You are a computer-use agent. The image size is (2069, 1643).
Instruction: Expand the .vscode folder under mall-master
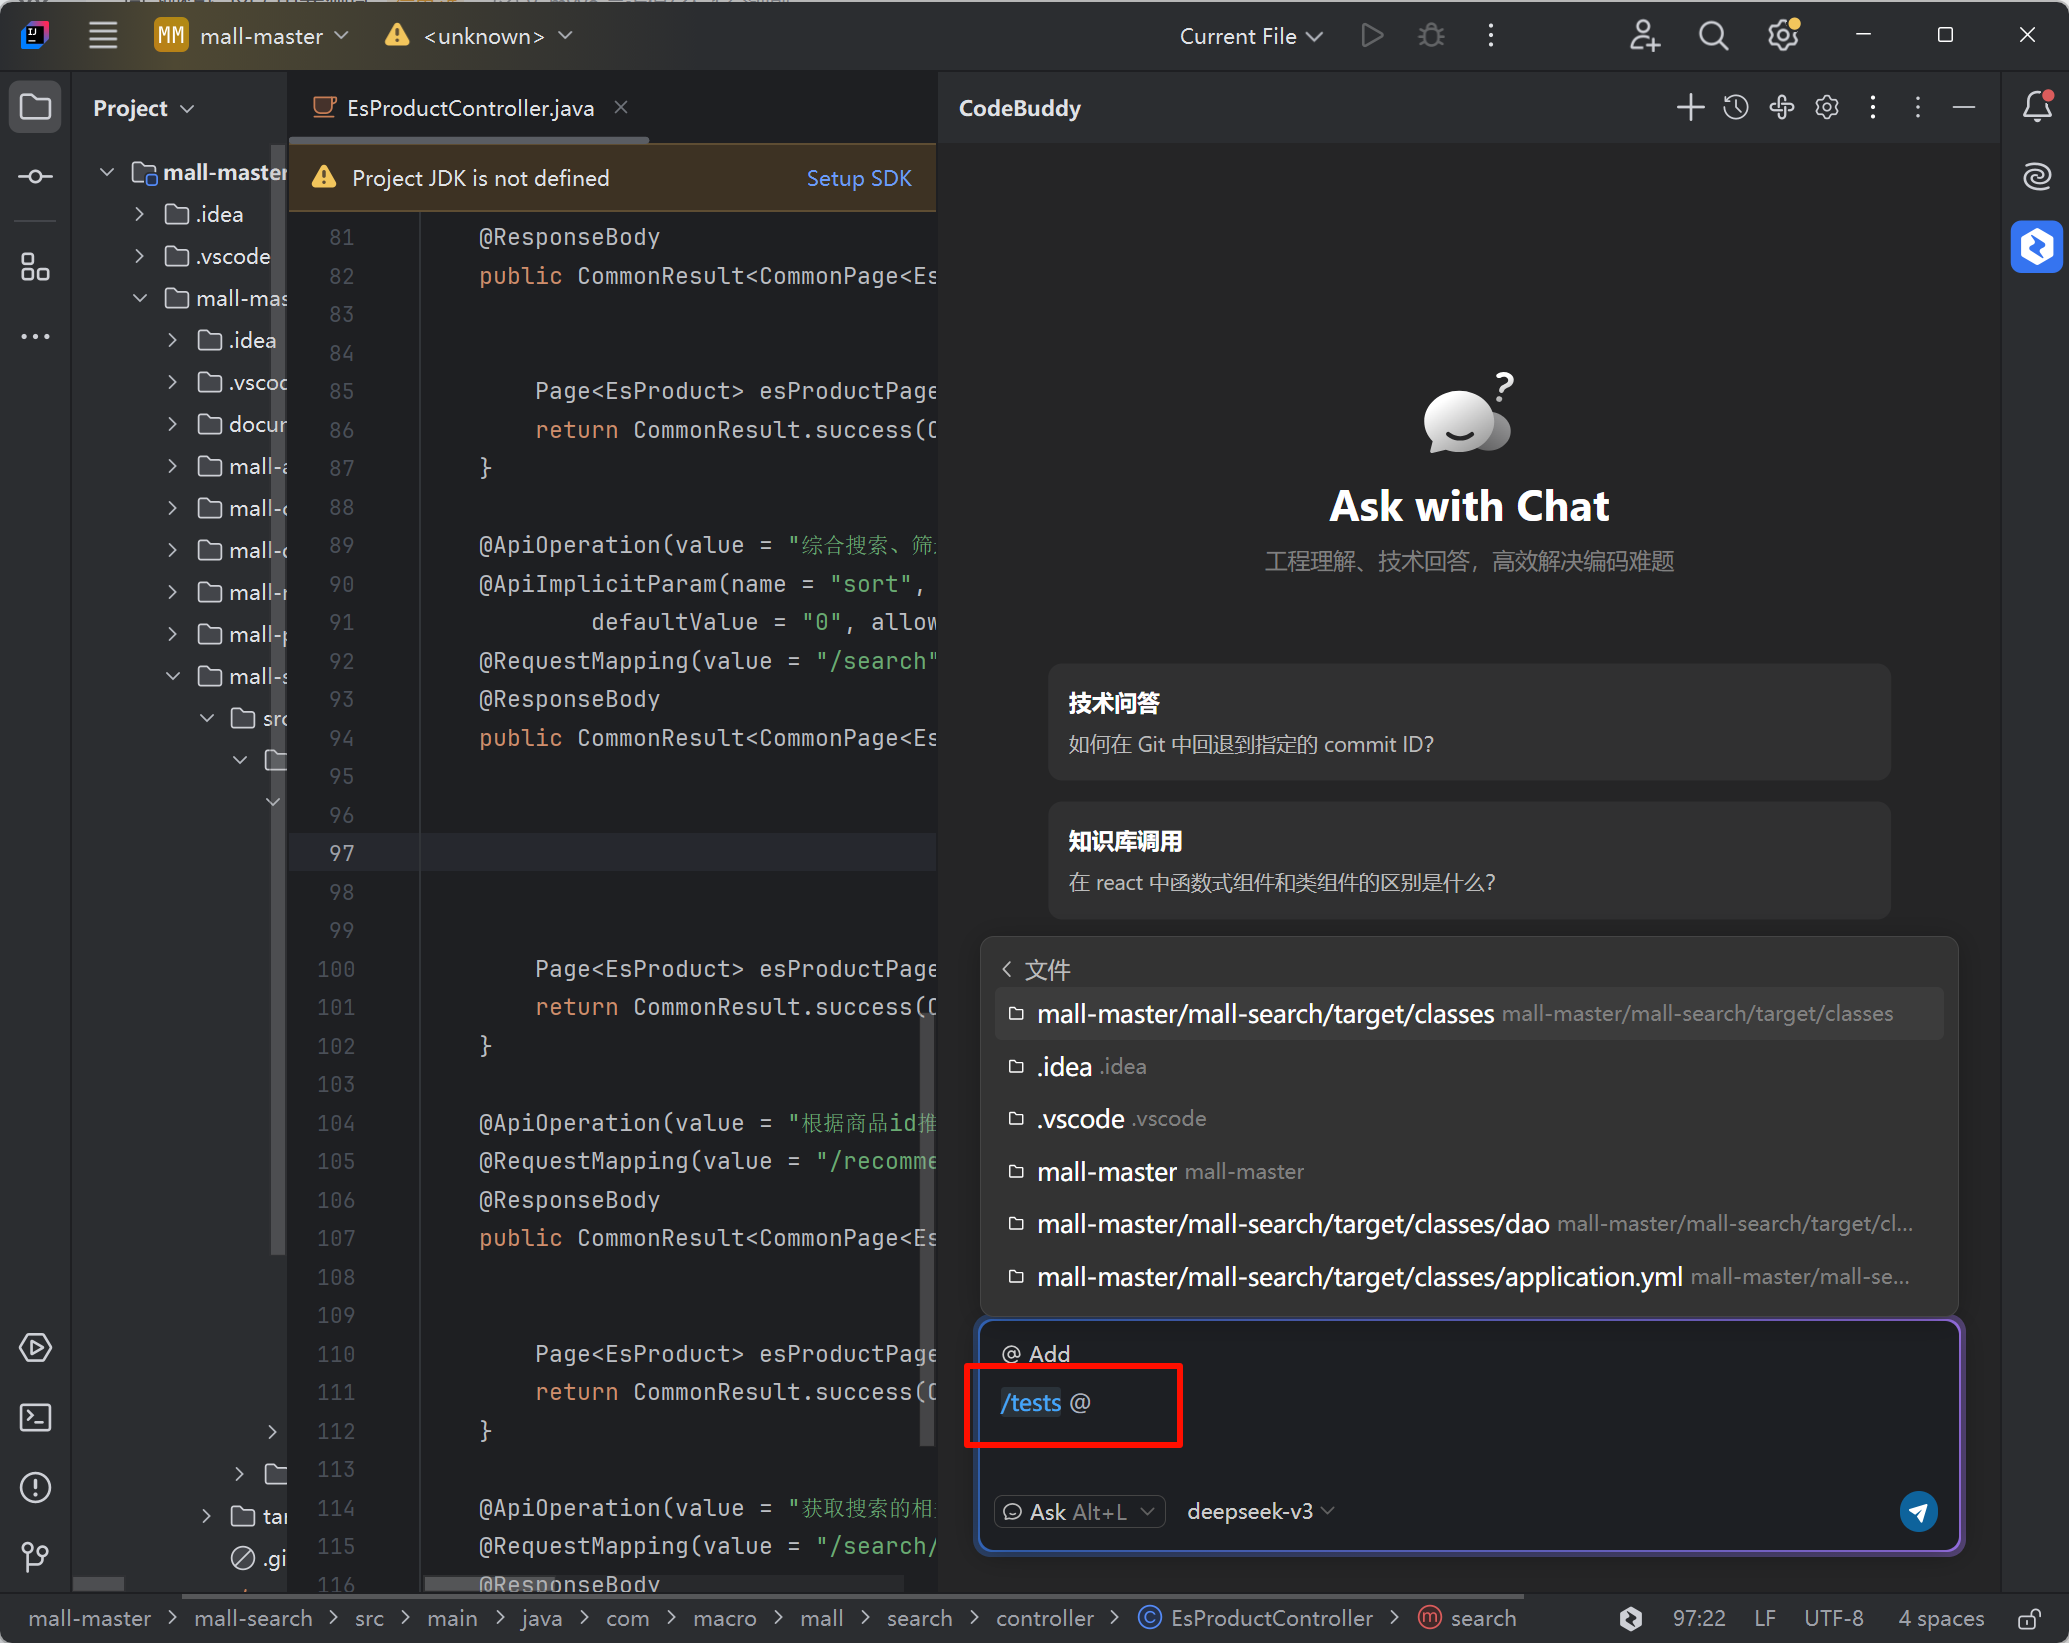pyautogui.click(x=140, y=256)
